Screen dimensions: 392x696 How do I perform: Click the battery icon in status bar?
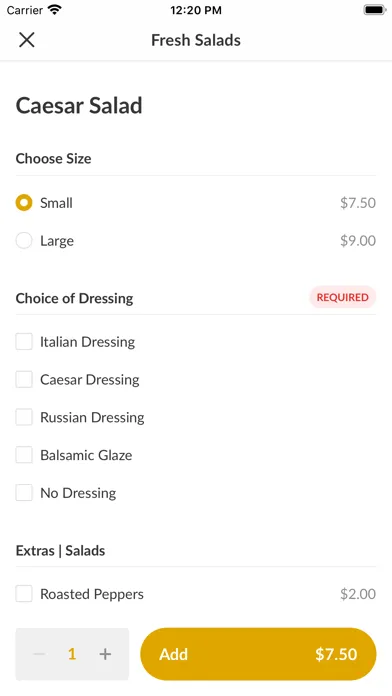[x=375, y=10]
